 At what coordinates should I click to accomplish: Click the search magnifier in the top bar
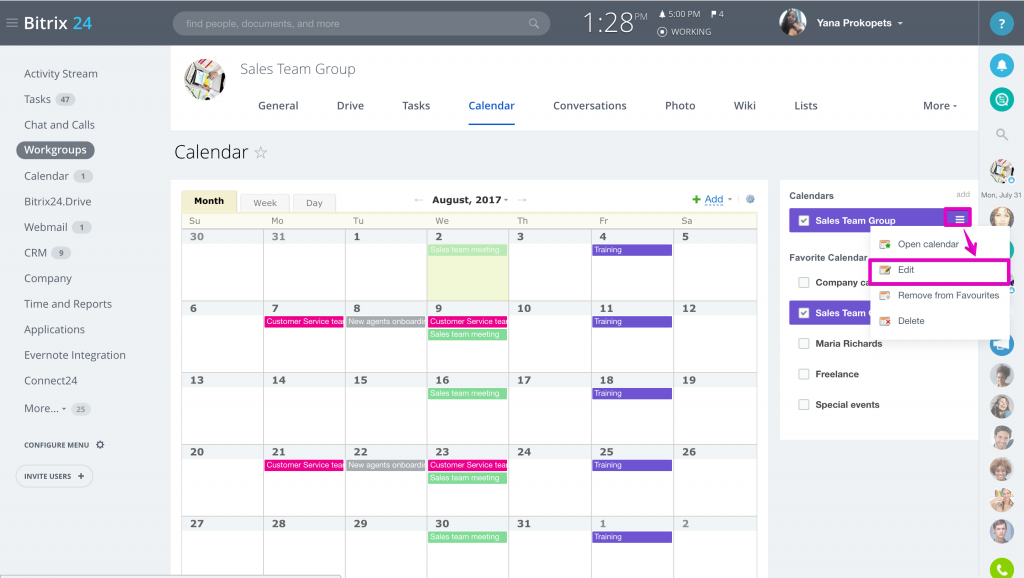(534, 24)
